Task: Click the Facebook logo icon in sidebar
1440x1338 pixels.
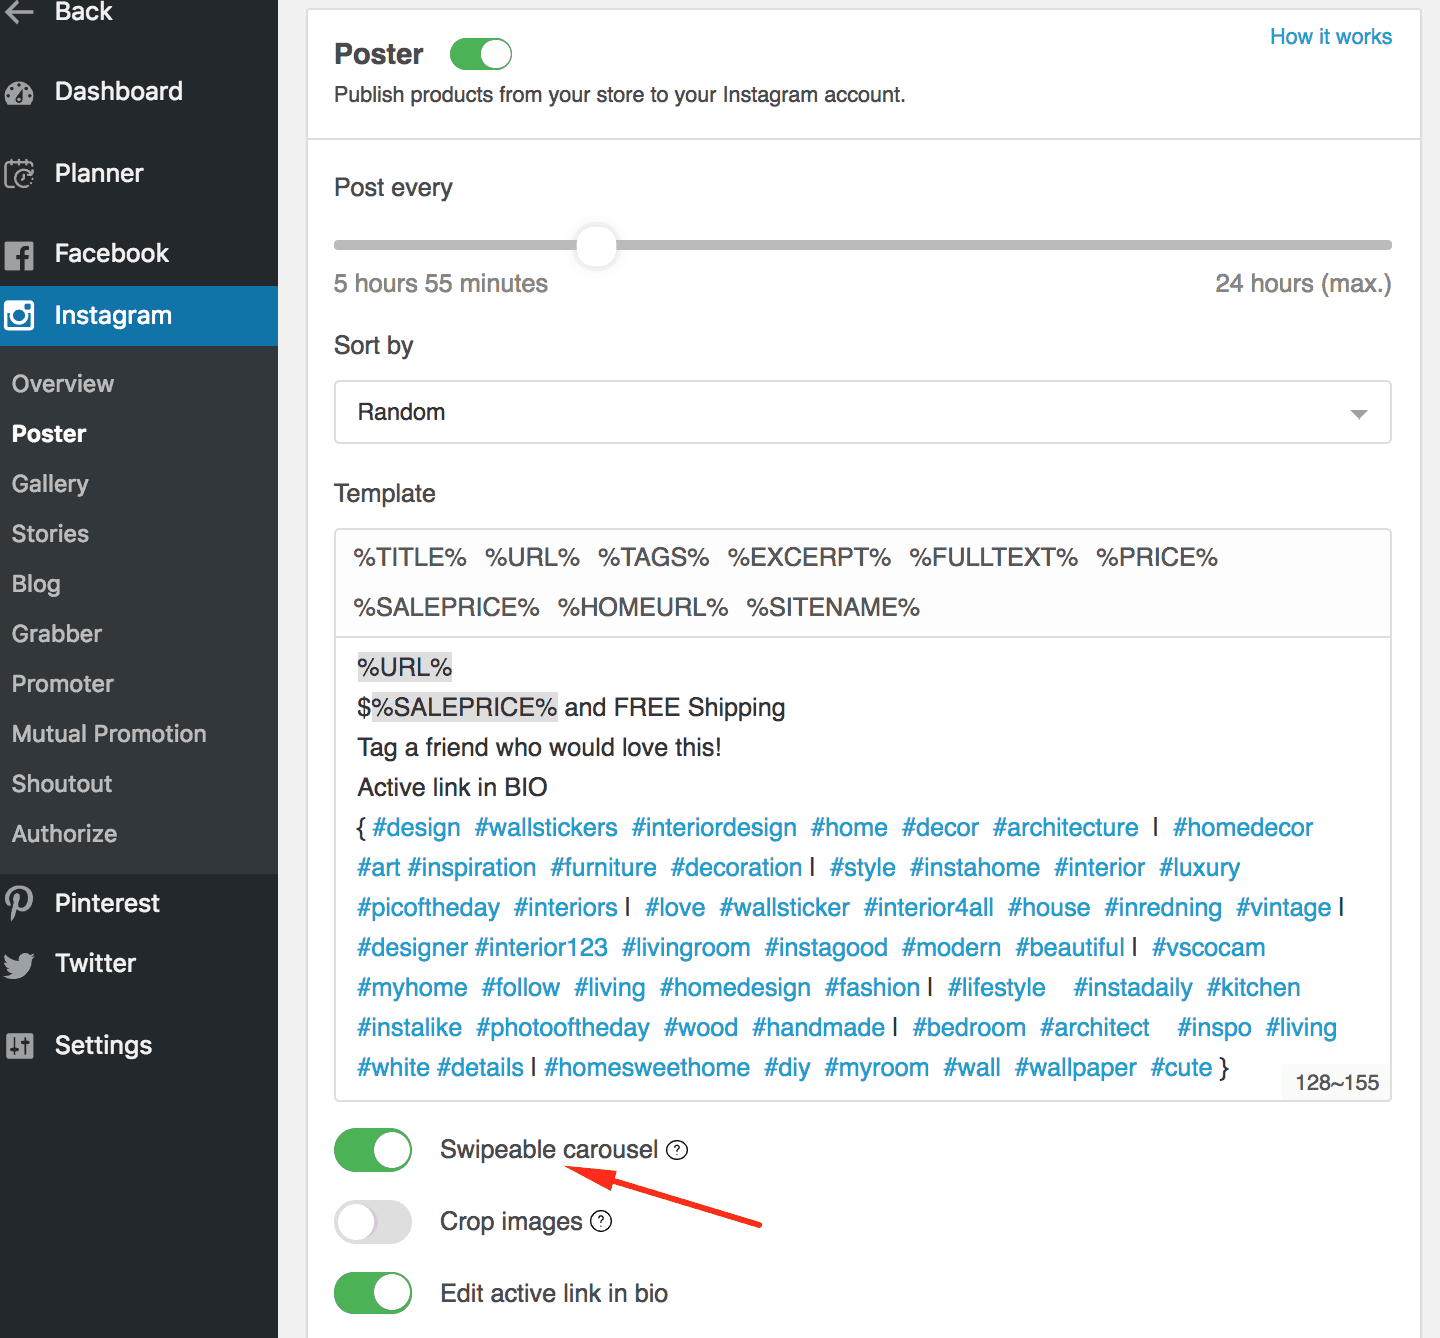Action: tap(19, 255)
